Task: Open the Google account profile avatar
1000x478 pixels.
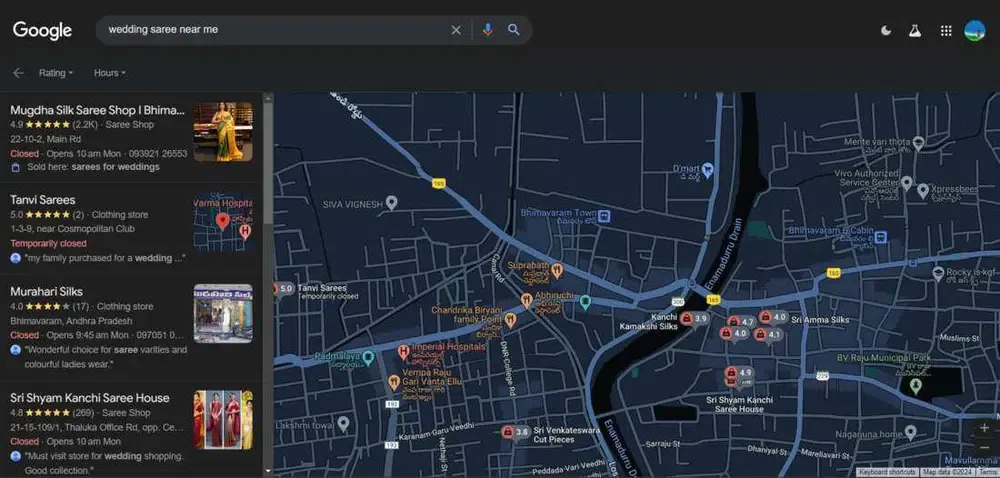Action: point(974,31)
